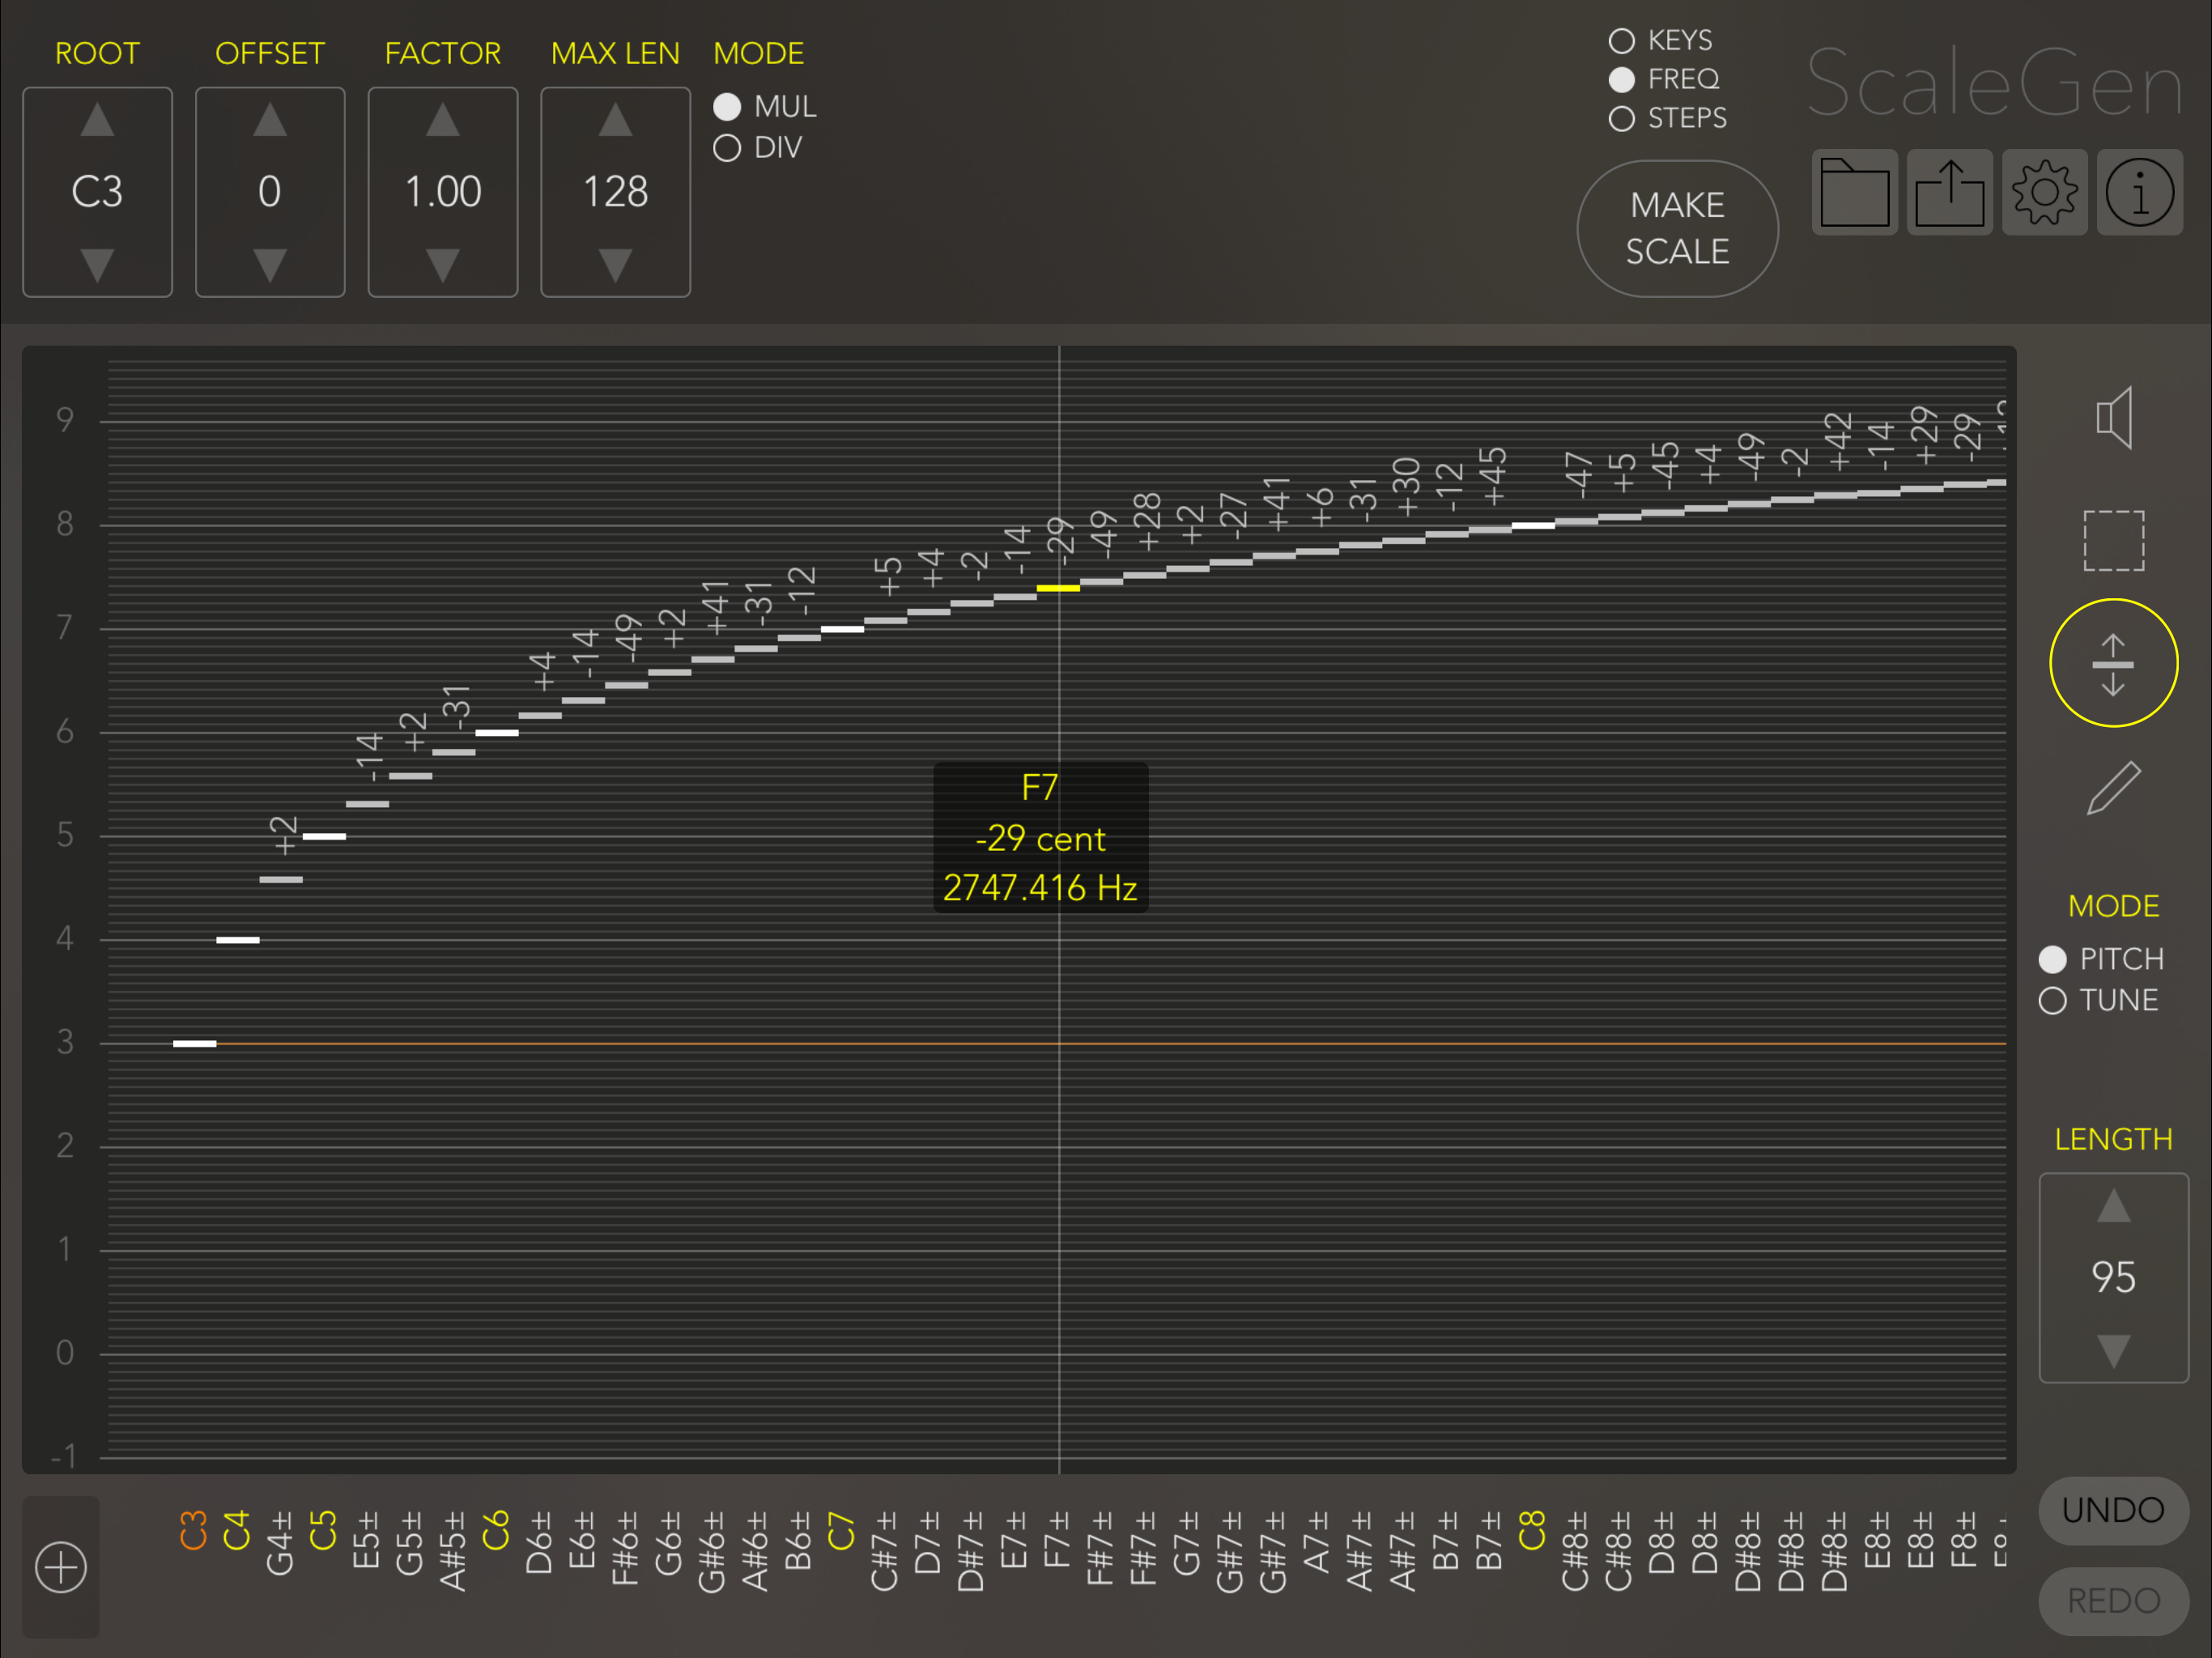Click the +45 cent label on graph

(x=1492, y=477)
